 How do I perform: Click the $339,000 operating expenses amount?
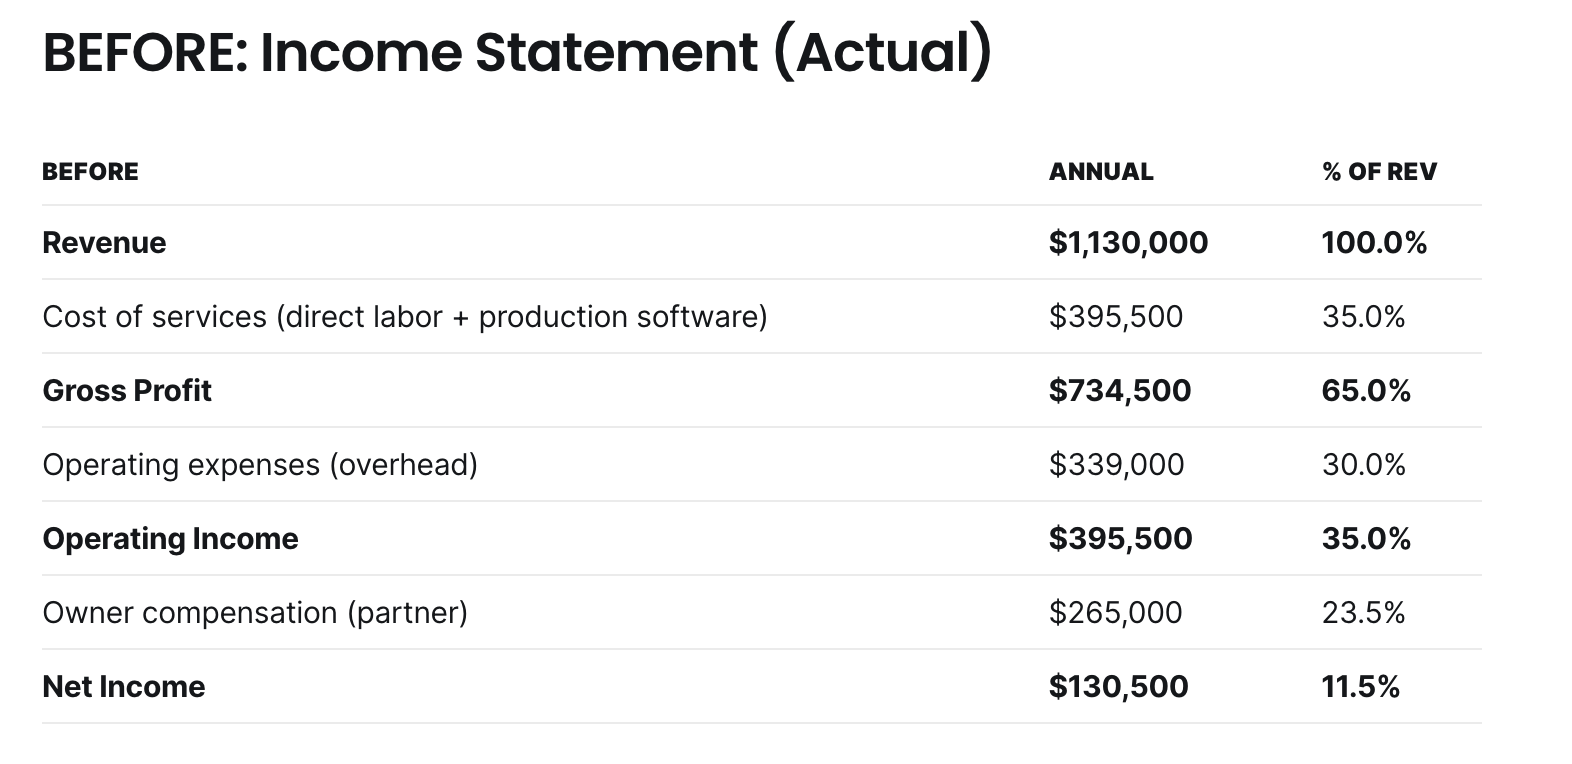pyautogui.click(x=1116, y=465)
